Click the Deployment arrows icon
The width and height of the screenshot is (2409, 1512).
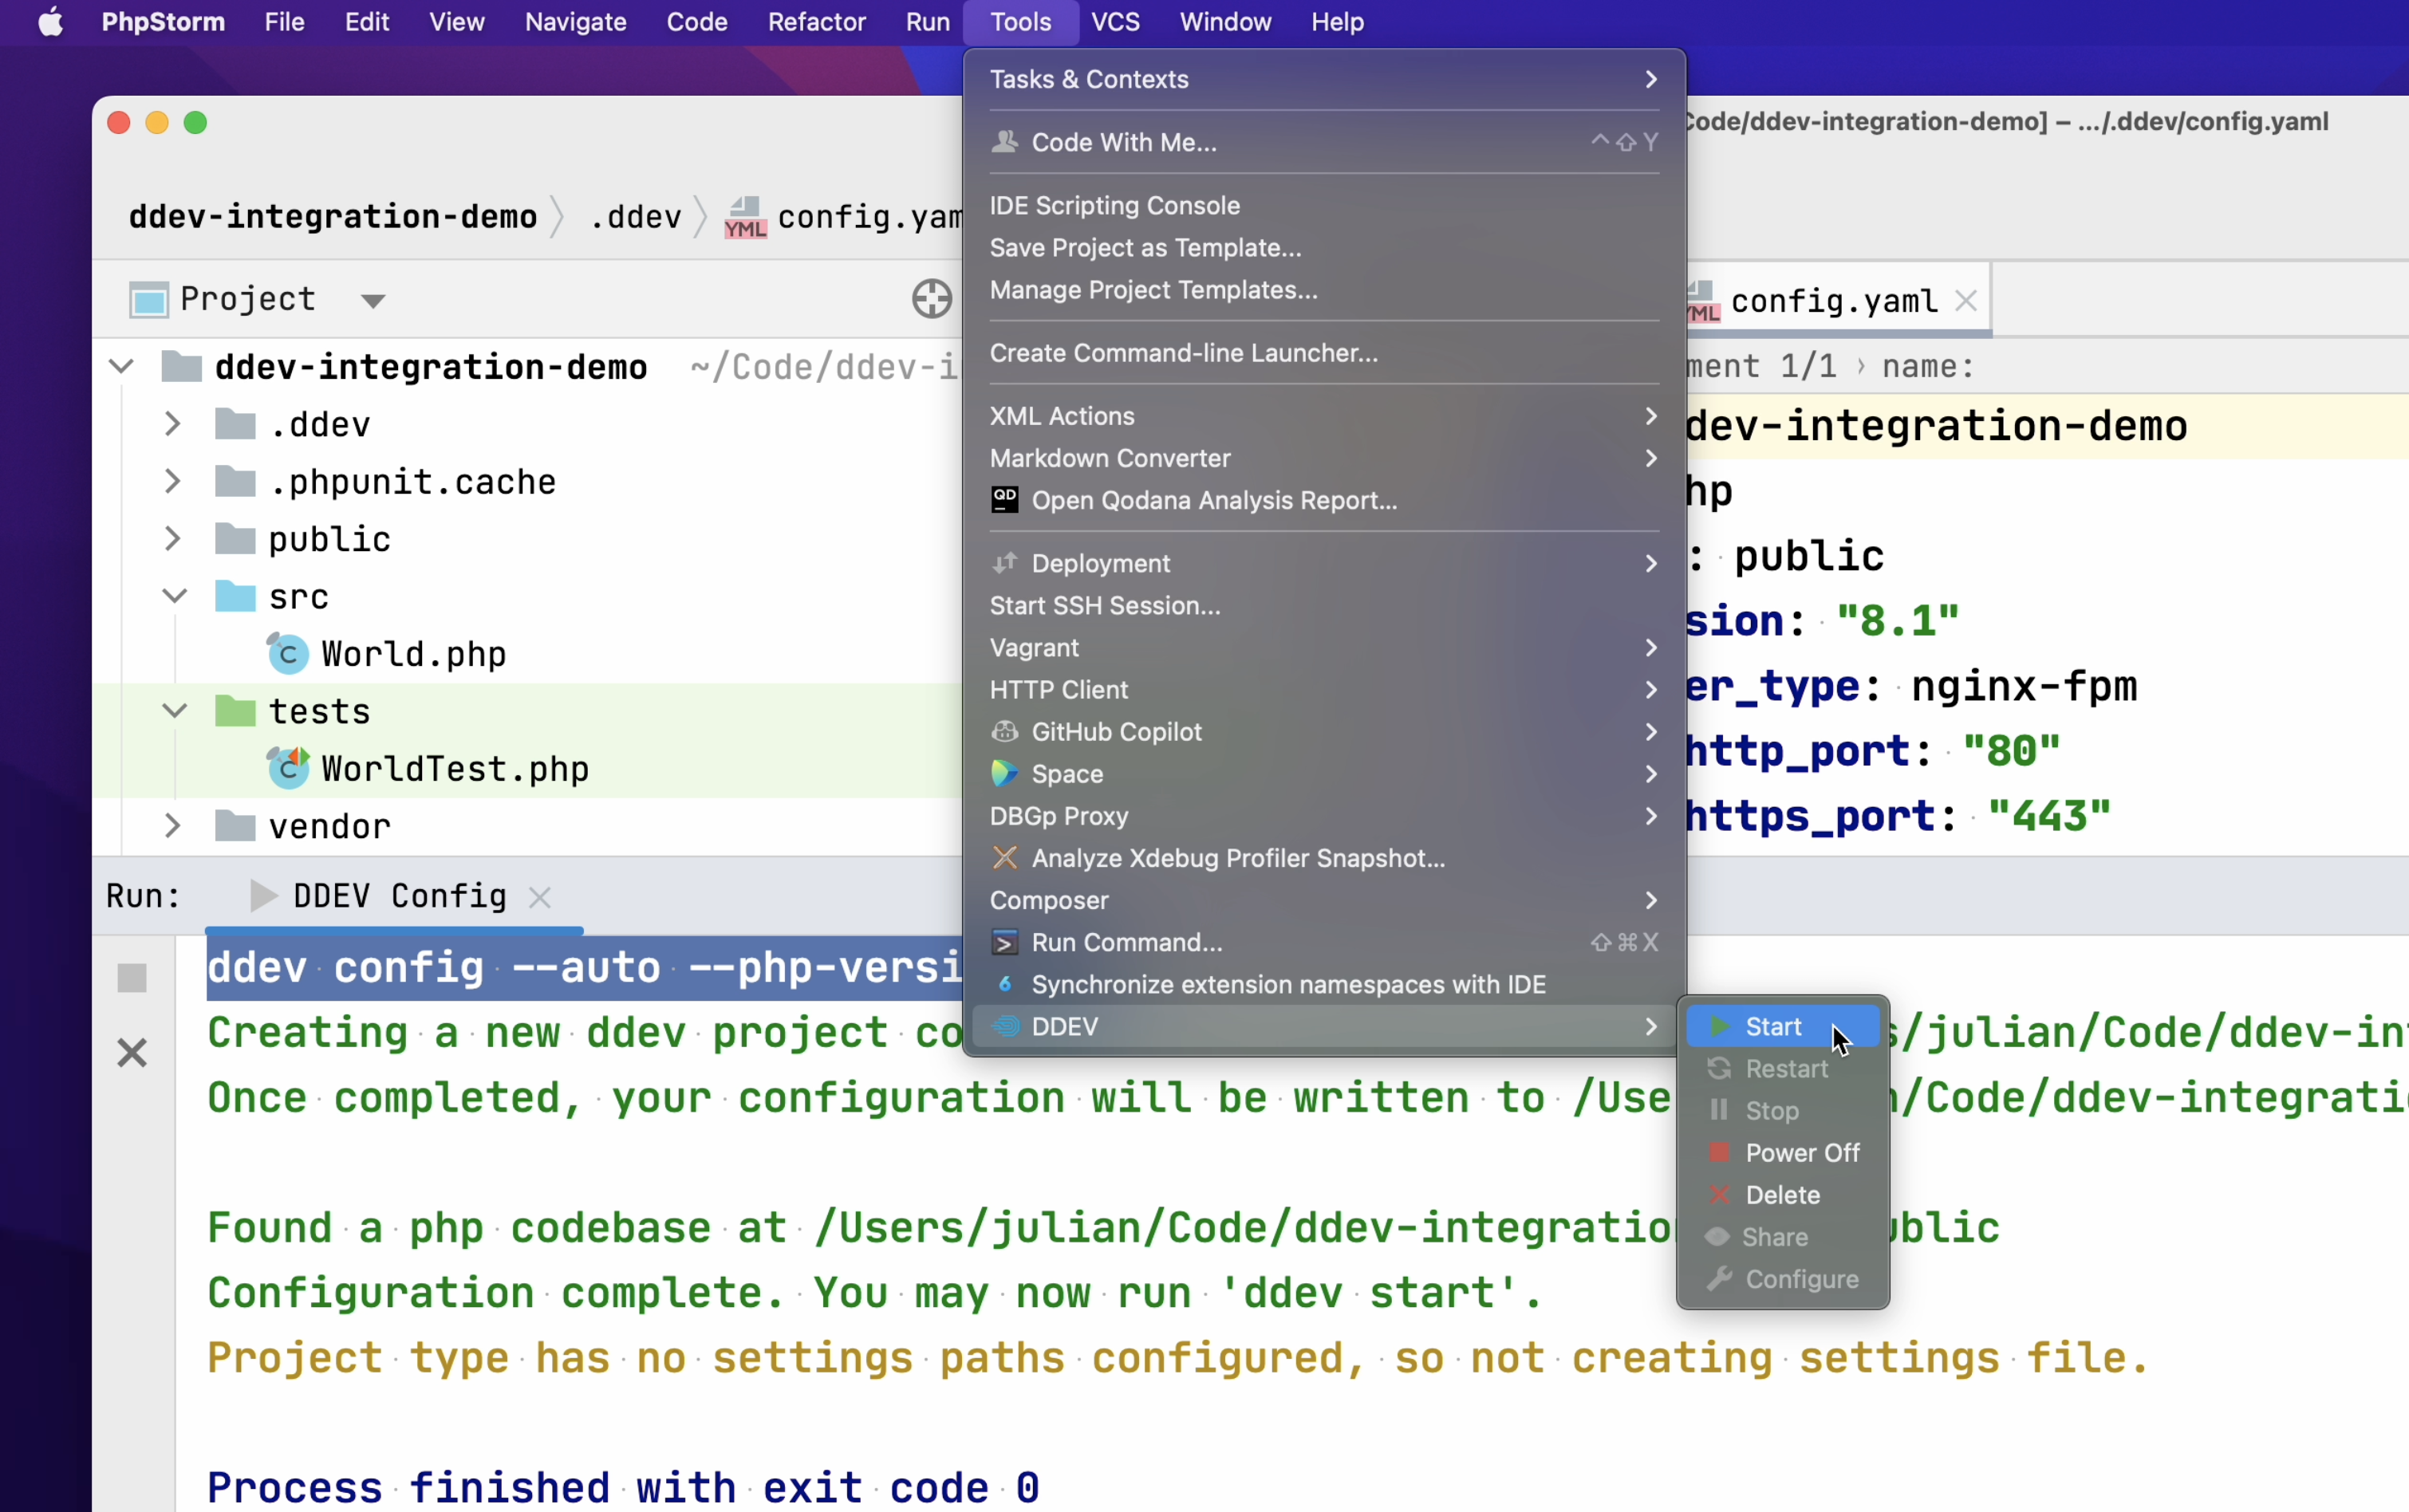coord(1005,563)
